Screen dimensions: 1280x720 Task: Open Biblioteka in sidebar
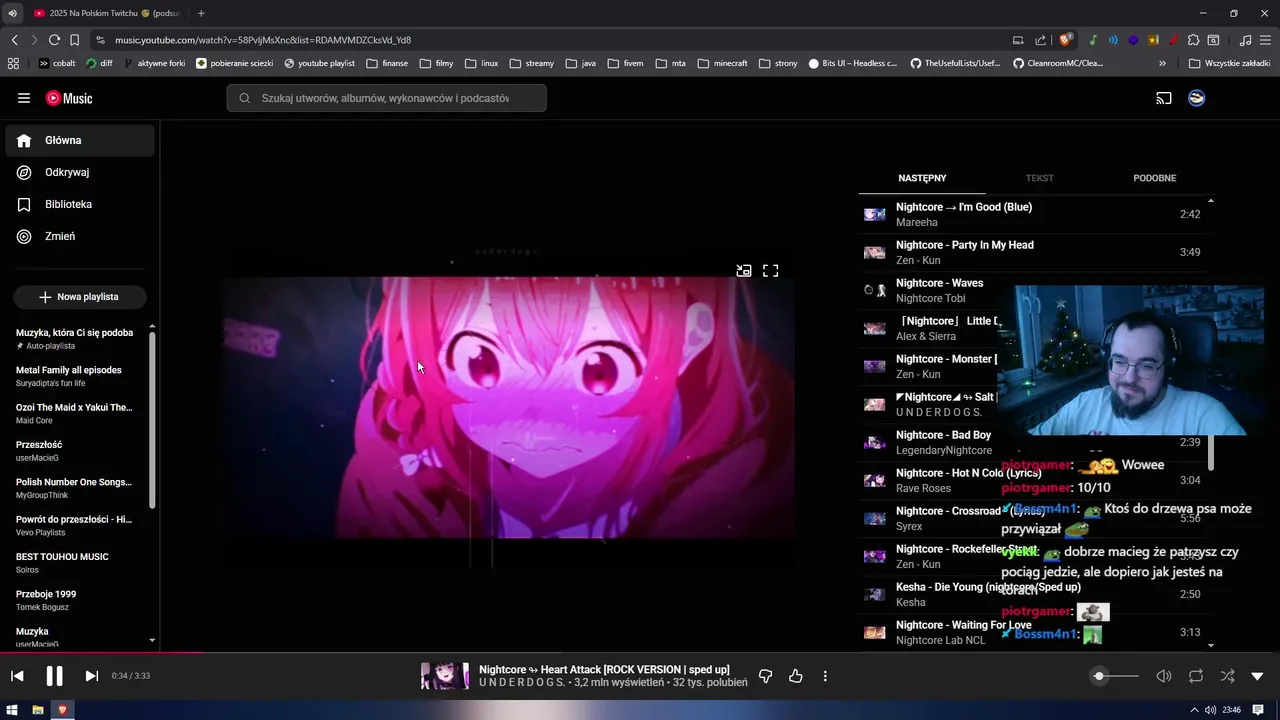(80, 205)
